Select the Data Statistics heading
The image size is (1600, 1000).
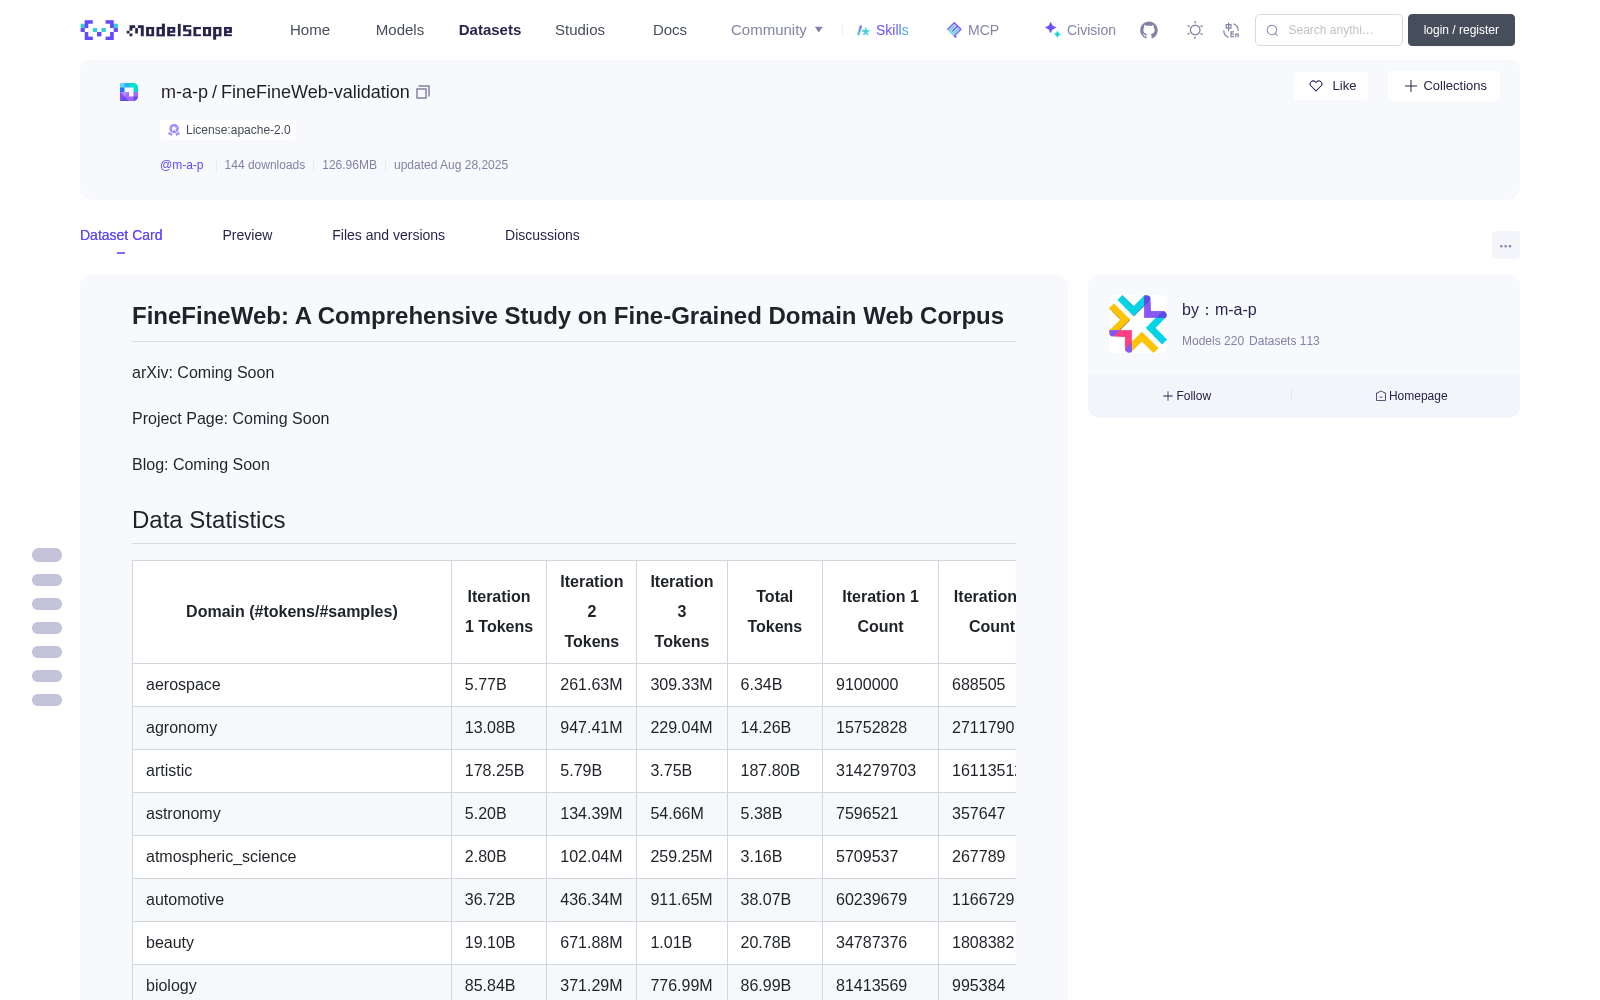(209, 520)
